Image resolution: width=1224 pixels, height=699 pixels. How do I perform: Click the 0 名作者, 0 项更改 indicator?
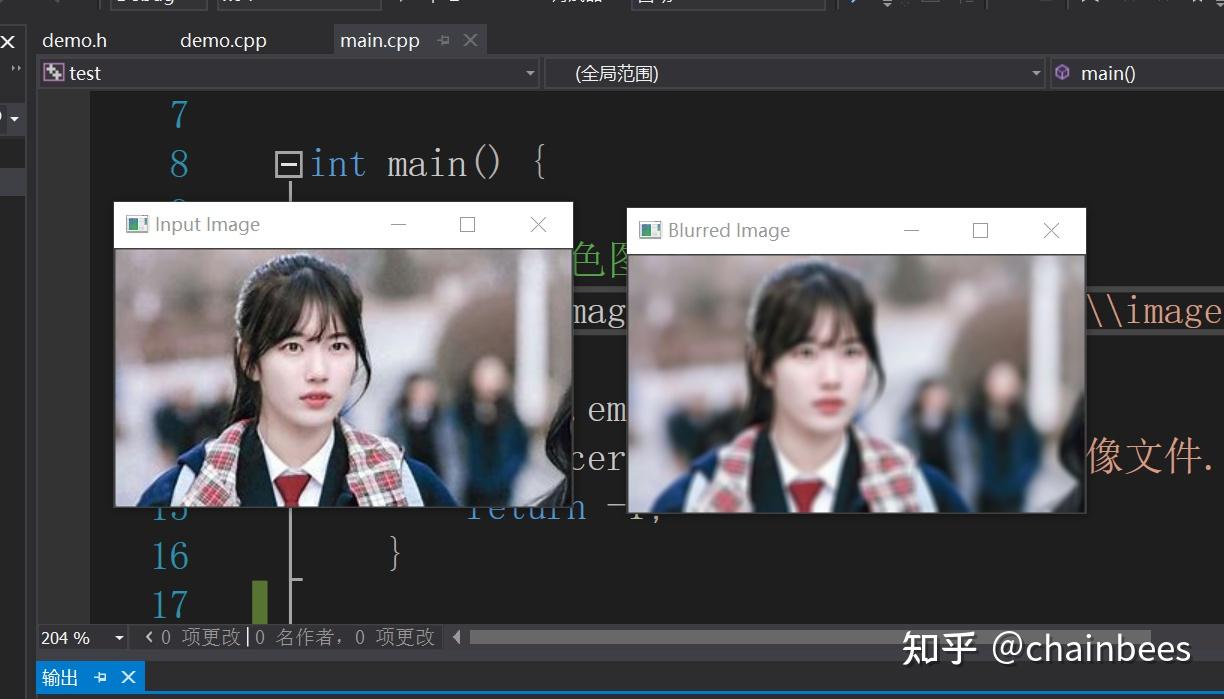pyautogui.click(x=345, y=637)
